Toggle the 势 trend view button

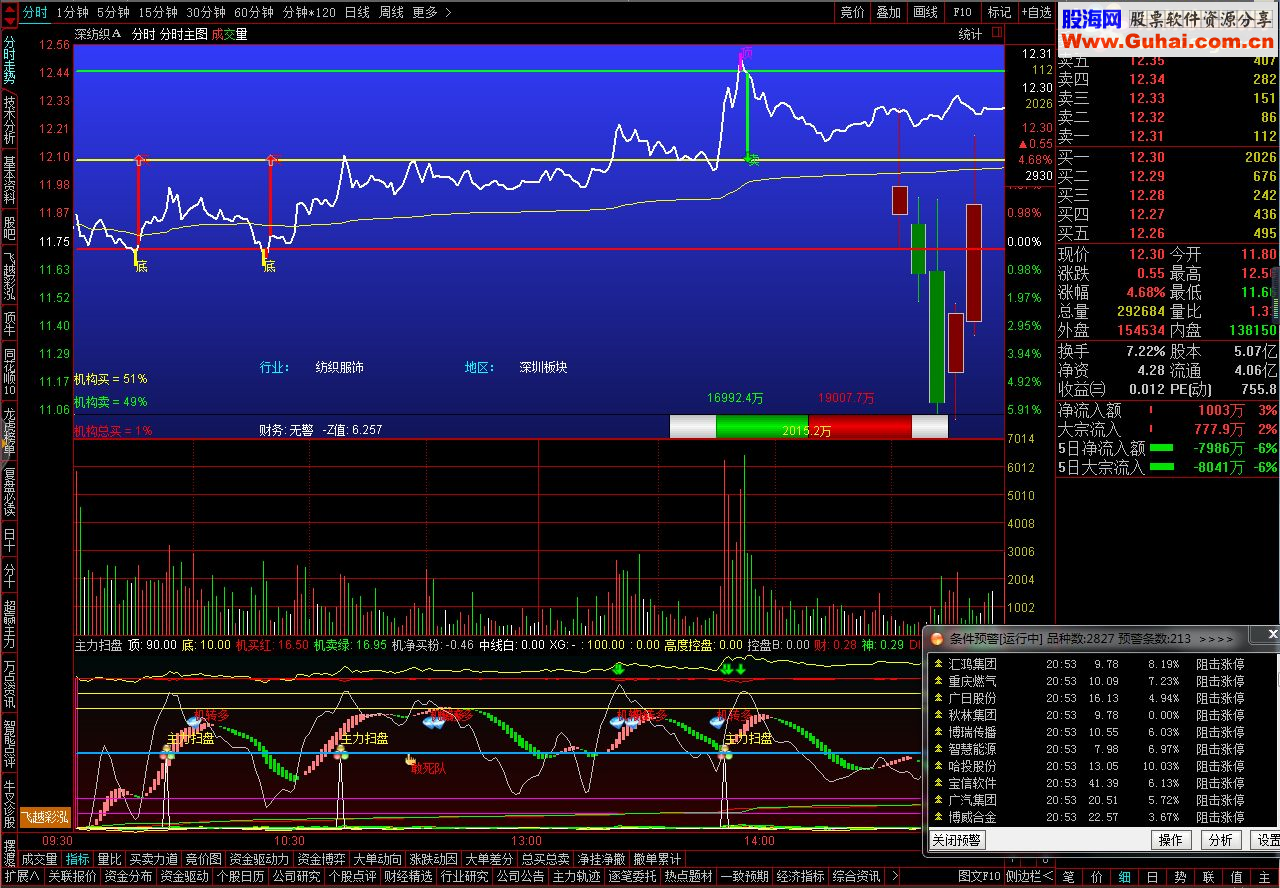pyautogui.click(x=1180, y=876)
